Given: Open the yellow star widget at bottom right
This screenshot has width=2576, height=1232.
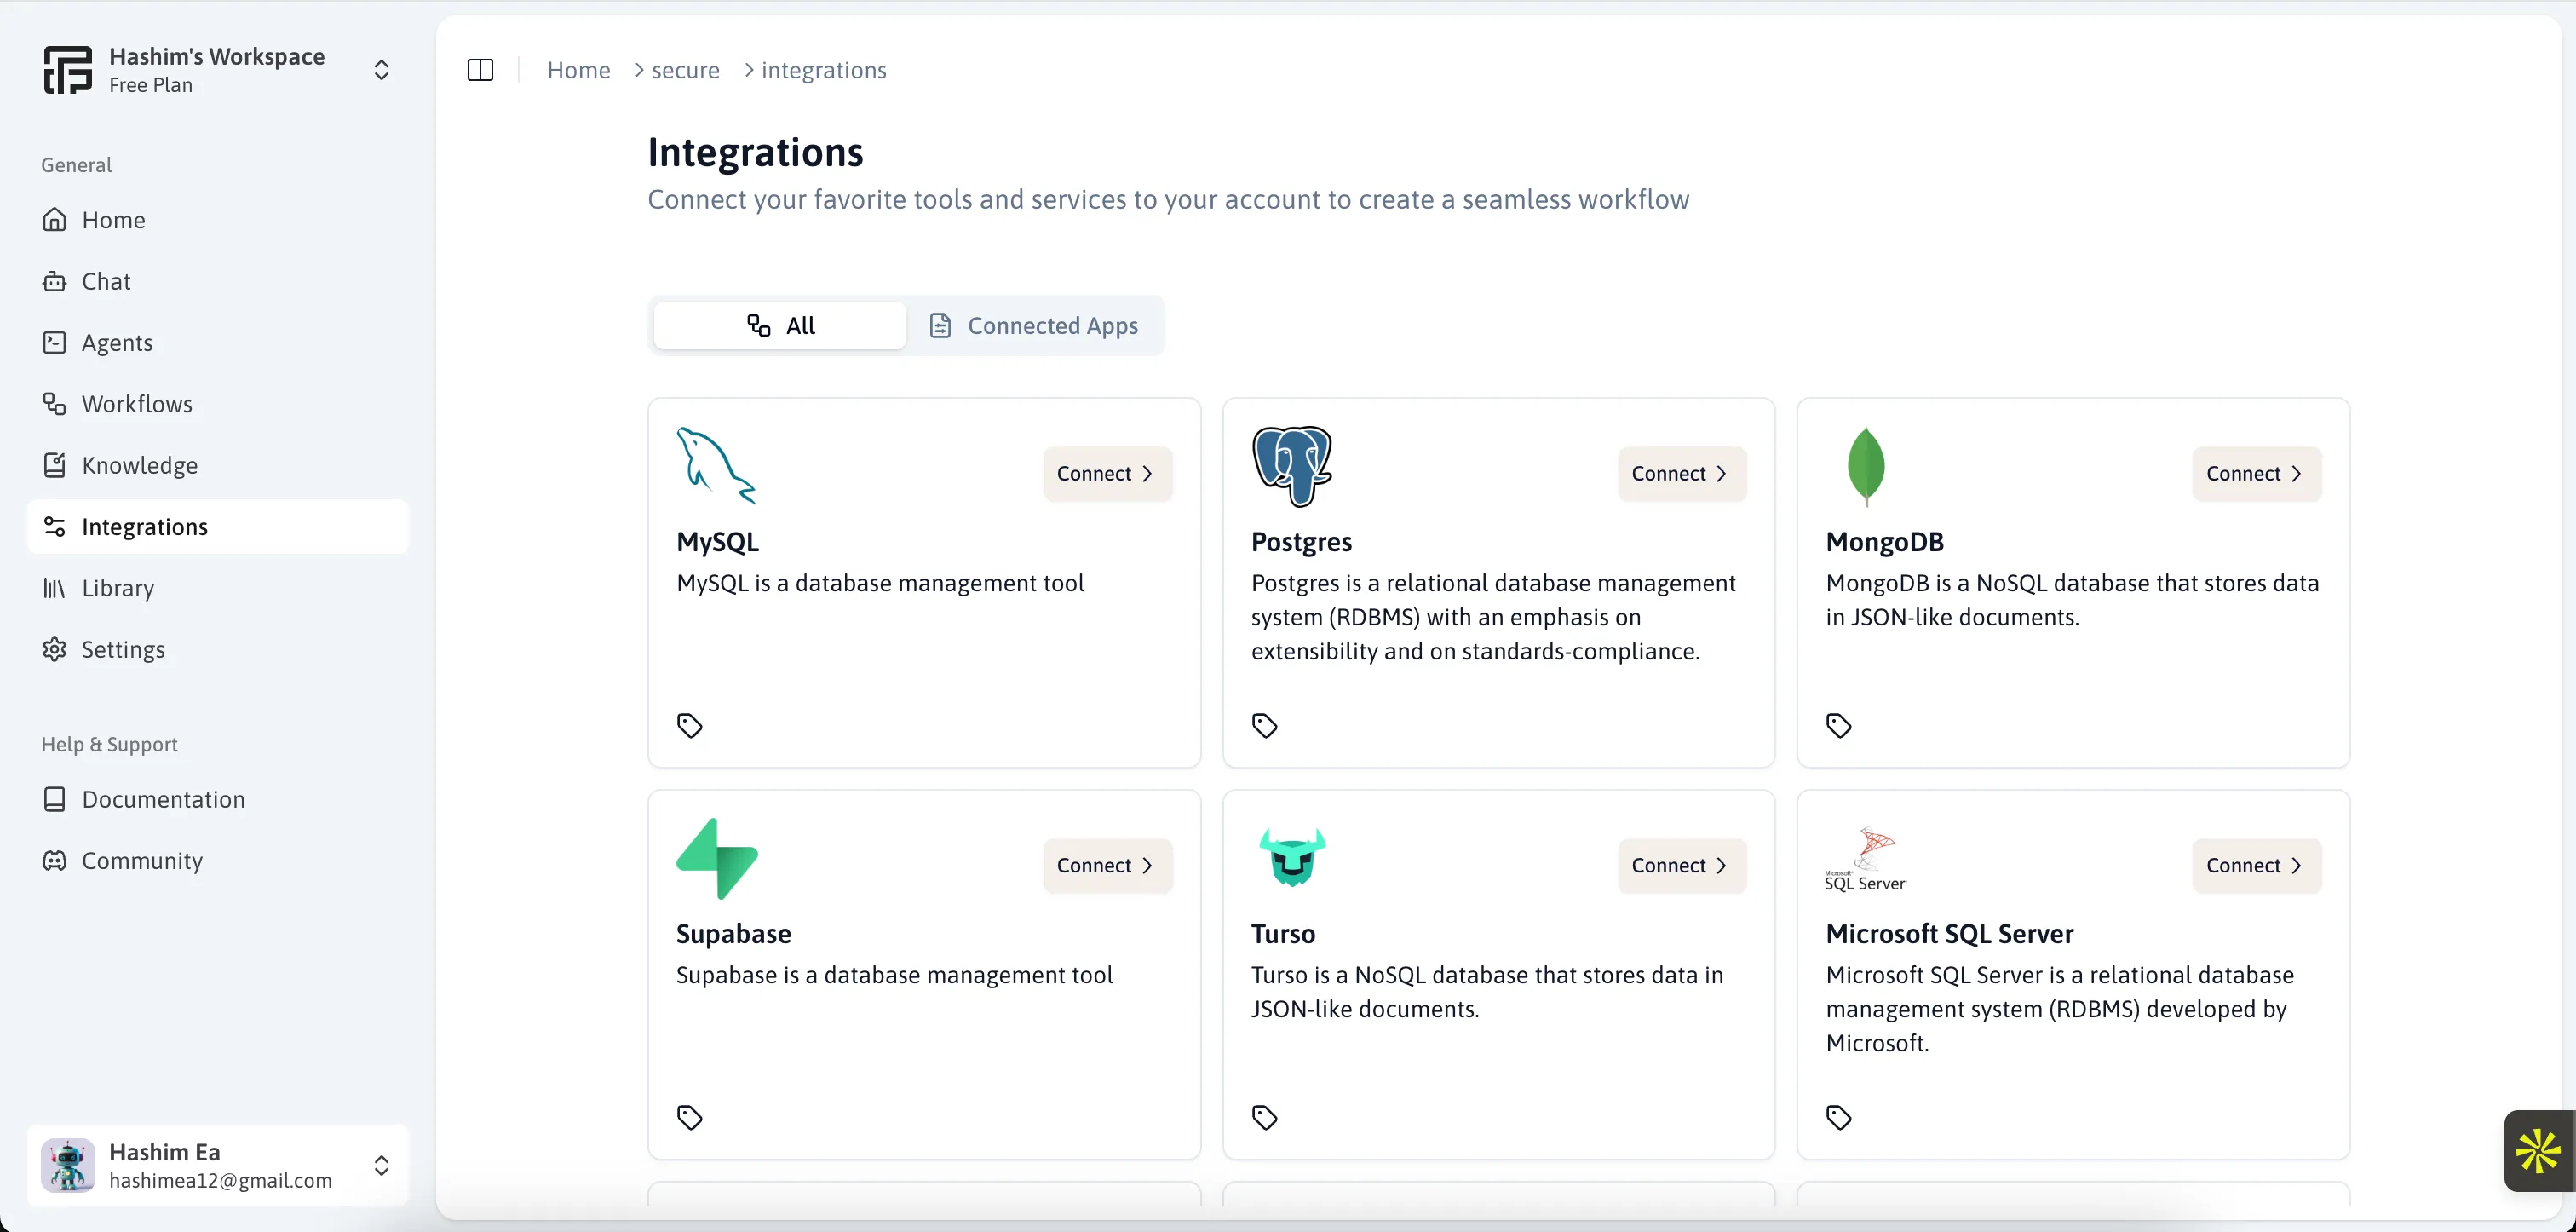Looking at the screenshot, I should click(x=2539, y=1151).
